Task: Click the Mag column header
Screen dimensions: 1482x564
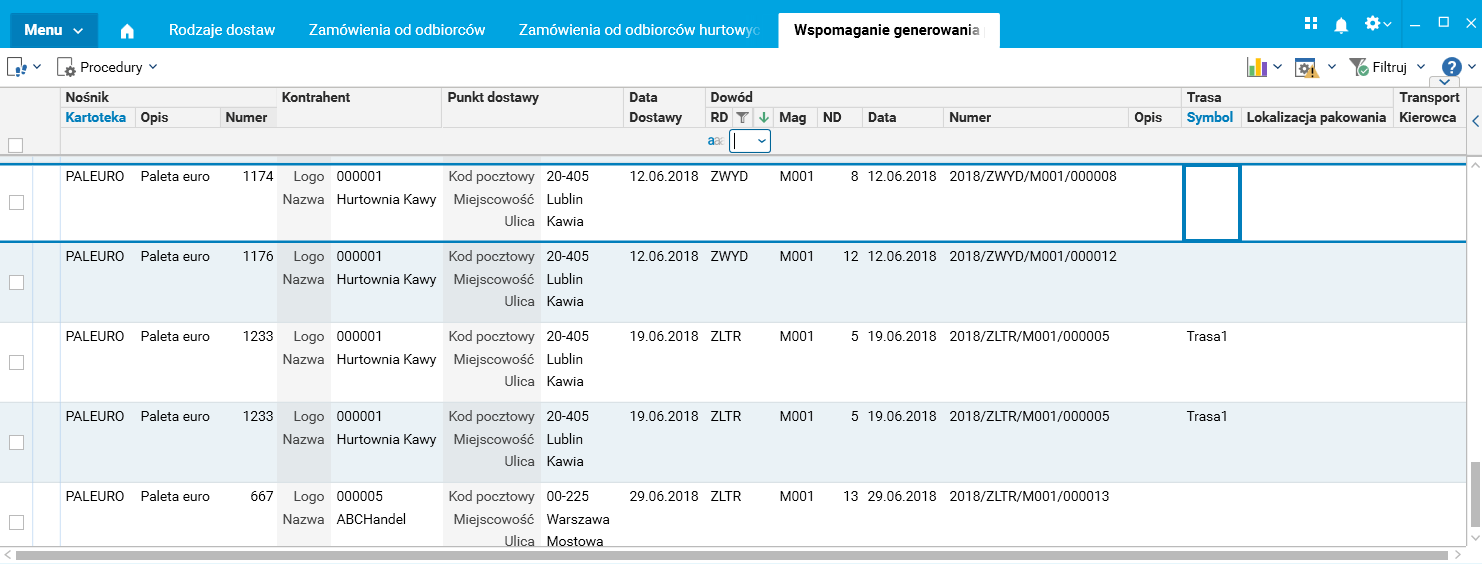Action: click(x=793, y=117)
